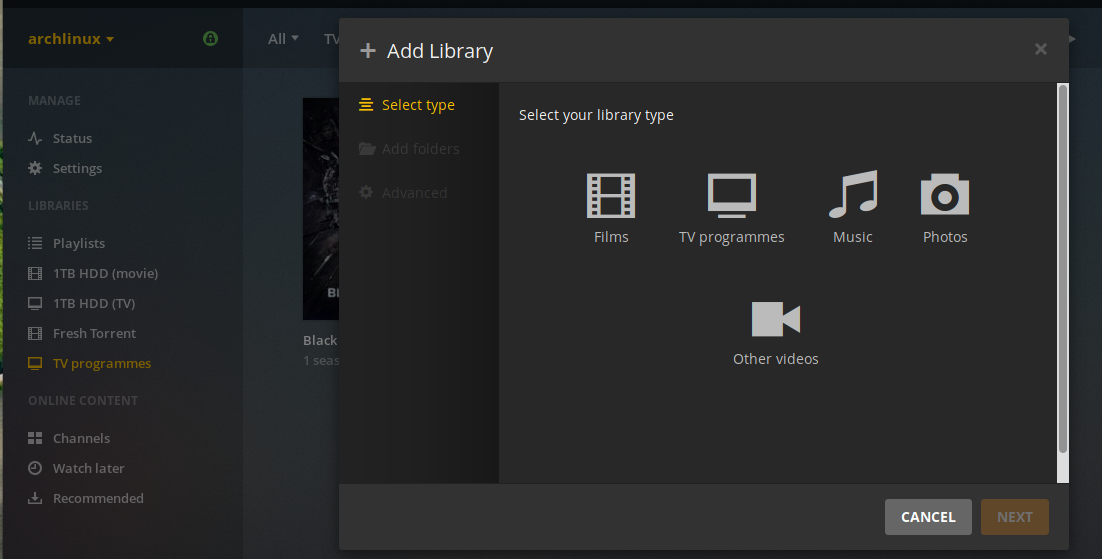Image resolution: width=1102 pixels, height=559 pixels.
Task: Select the Films library type icon
Action: coord(610,196)
